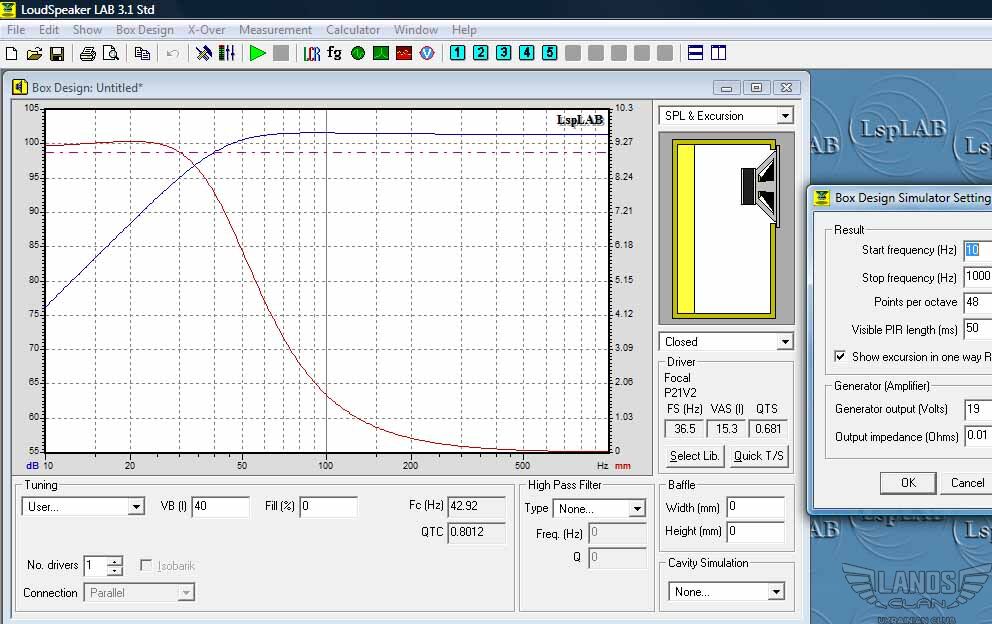
Task: Start the simulation with green play
Action: [257, 54]
